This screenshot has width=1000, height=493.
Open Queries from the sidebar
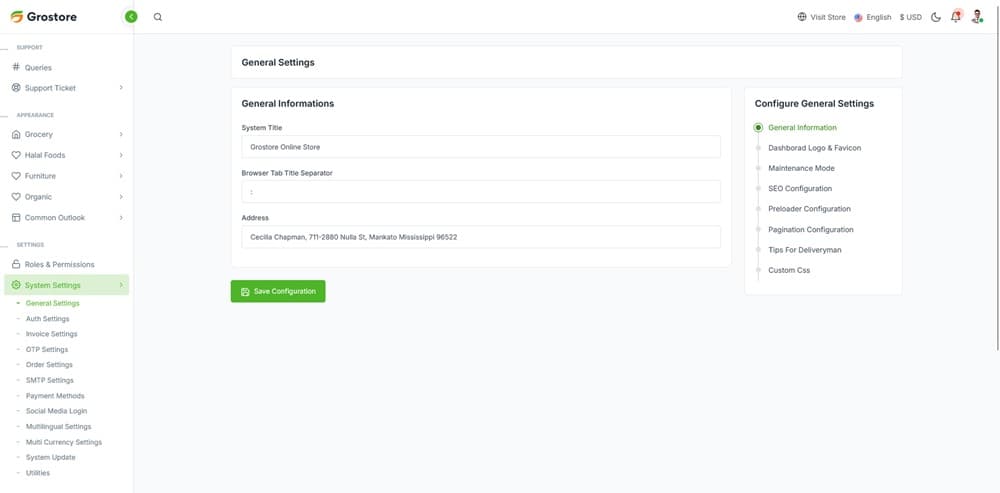[x=38, y=68]
